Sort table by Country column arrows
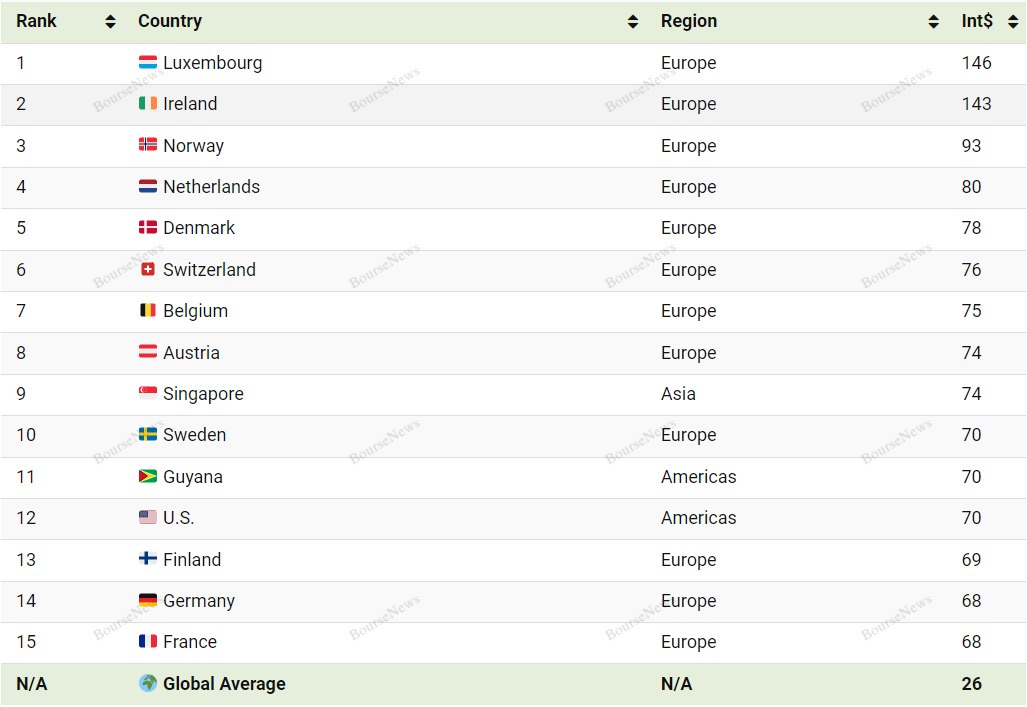The height and width of the screenshot is (707, 1027). click(x=633, y=22)
